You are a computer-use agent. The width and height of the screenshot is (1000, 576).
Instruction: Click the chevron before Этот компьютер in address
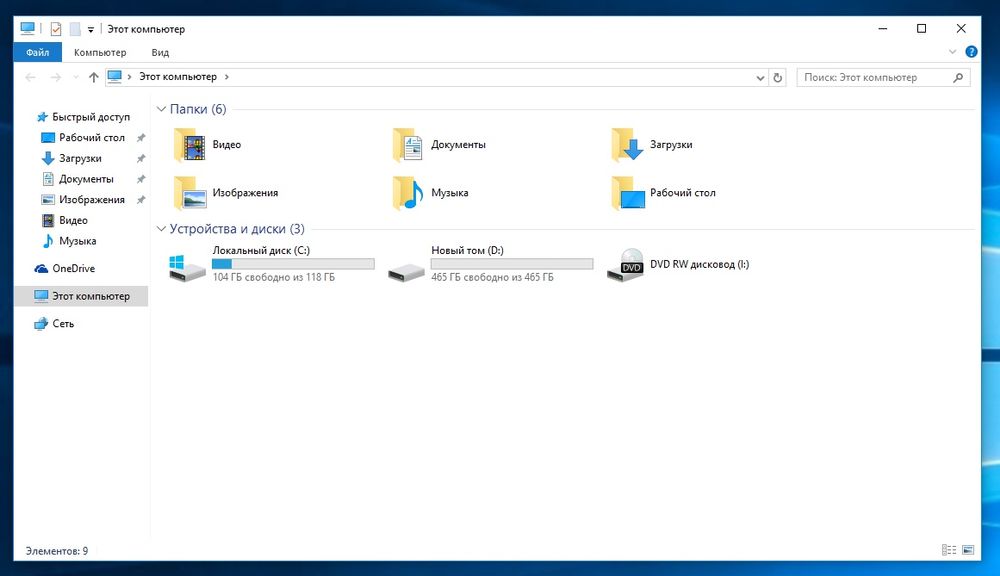coord(129,77)
